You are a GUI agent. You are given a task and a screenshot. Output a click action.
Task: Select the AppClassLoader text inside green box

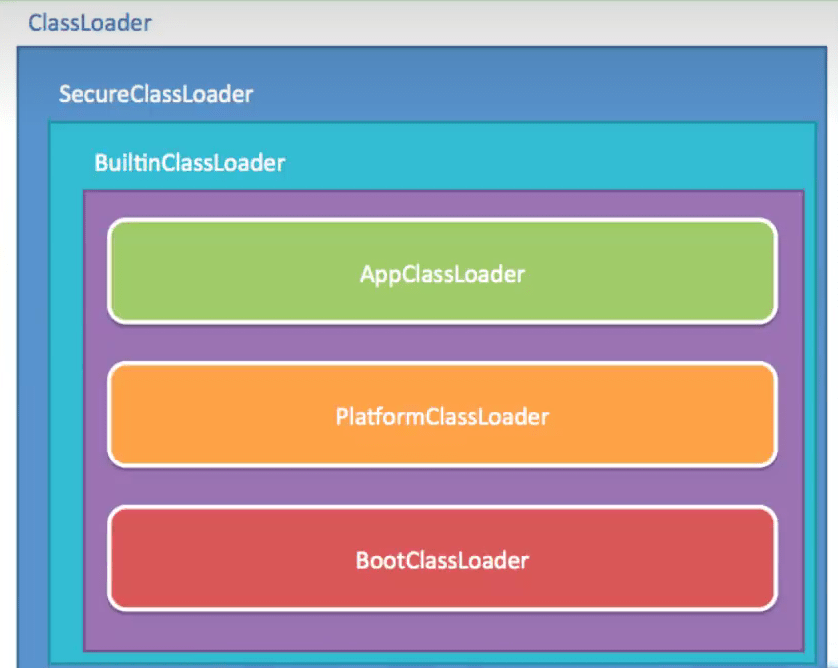tap(442, 274)
